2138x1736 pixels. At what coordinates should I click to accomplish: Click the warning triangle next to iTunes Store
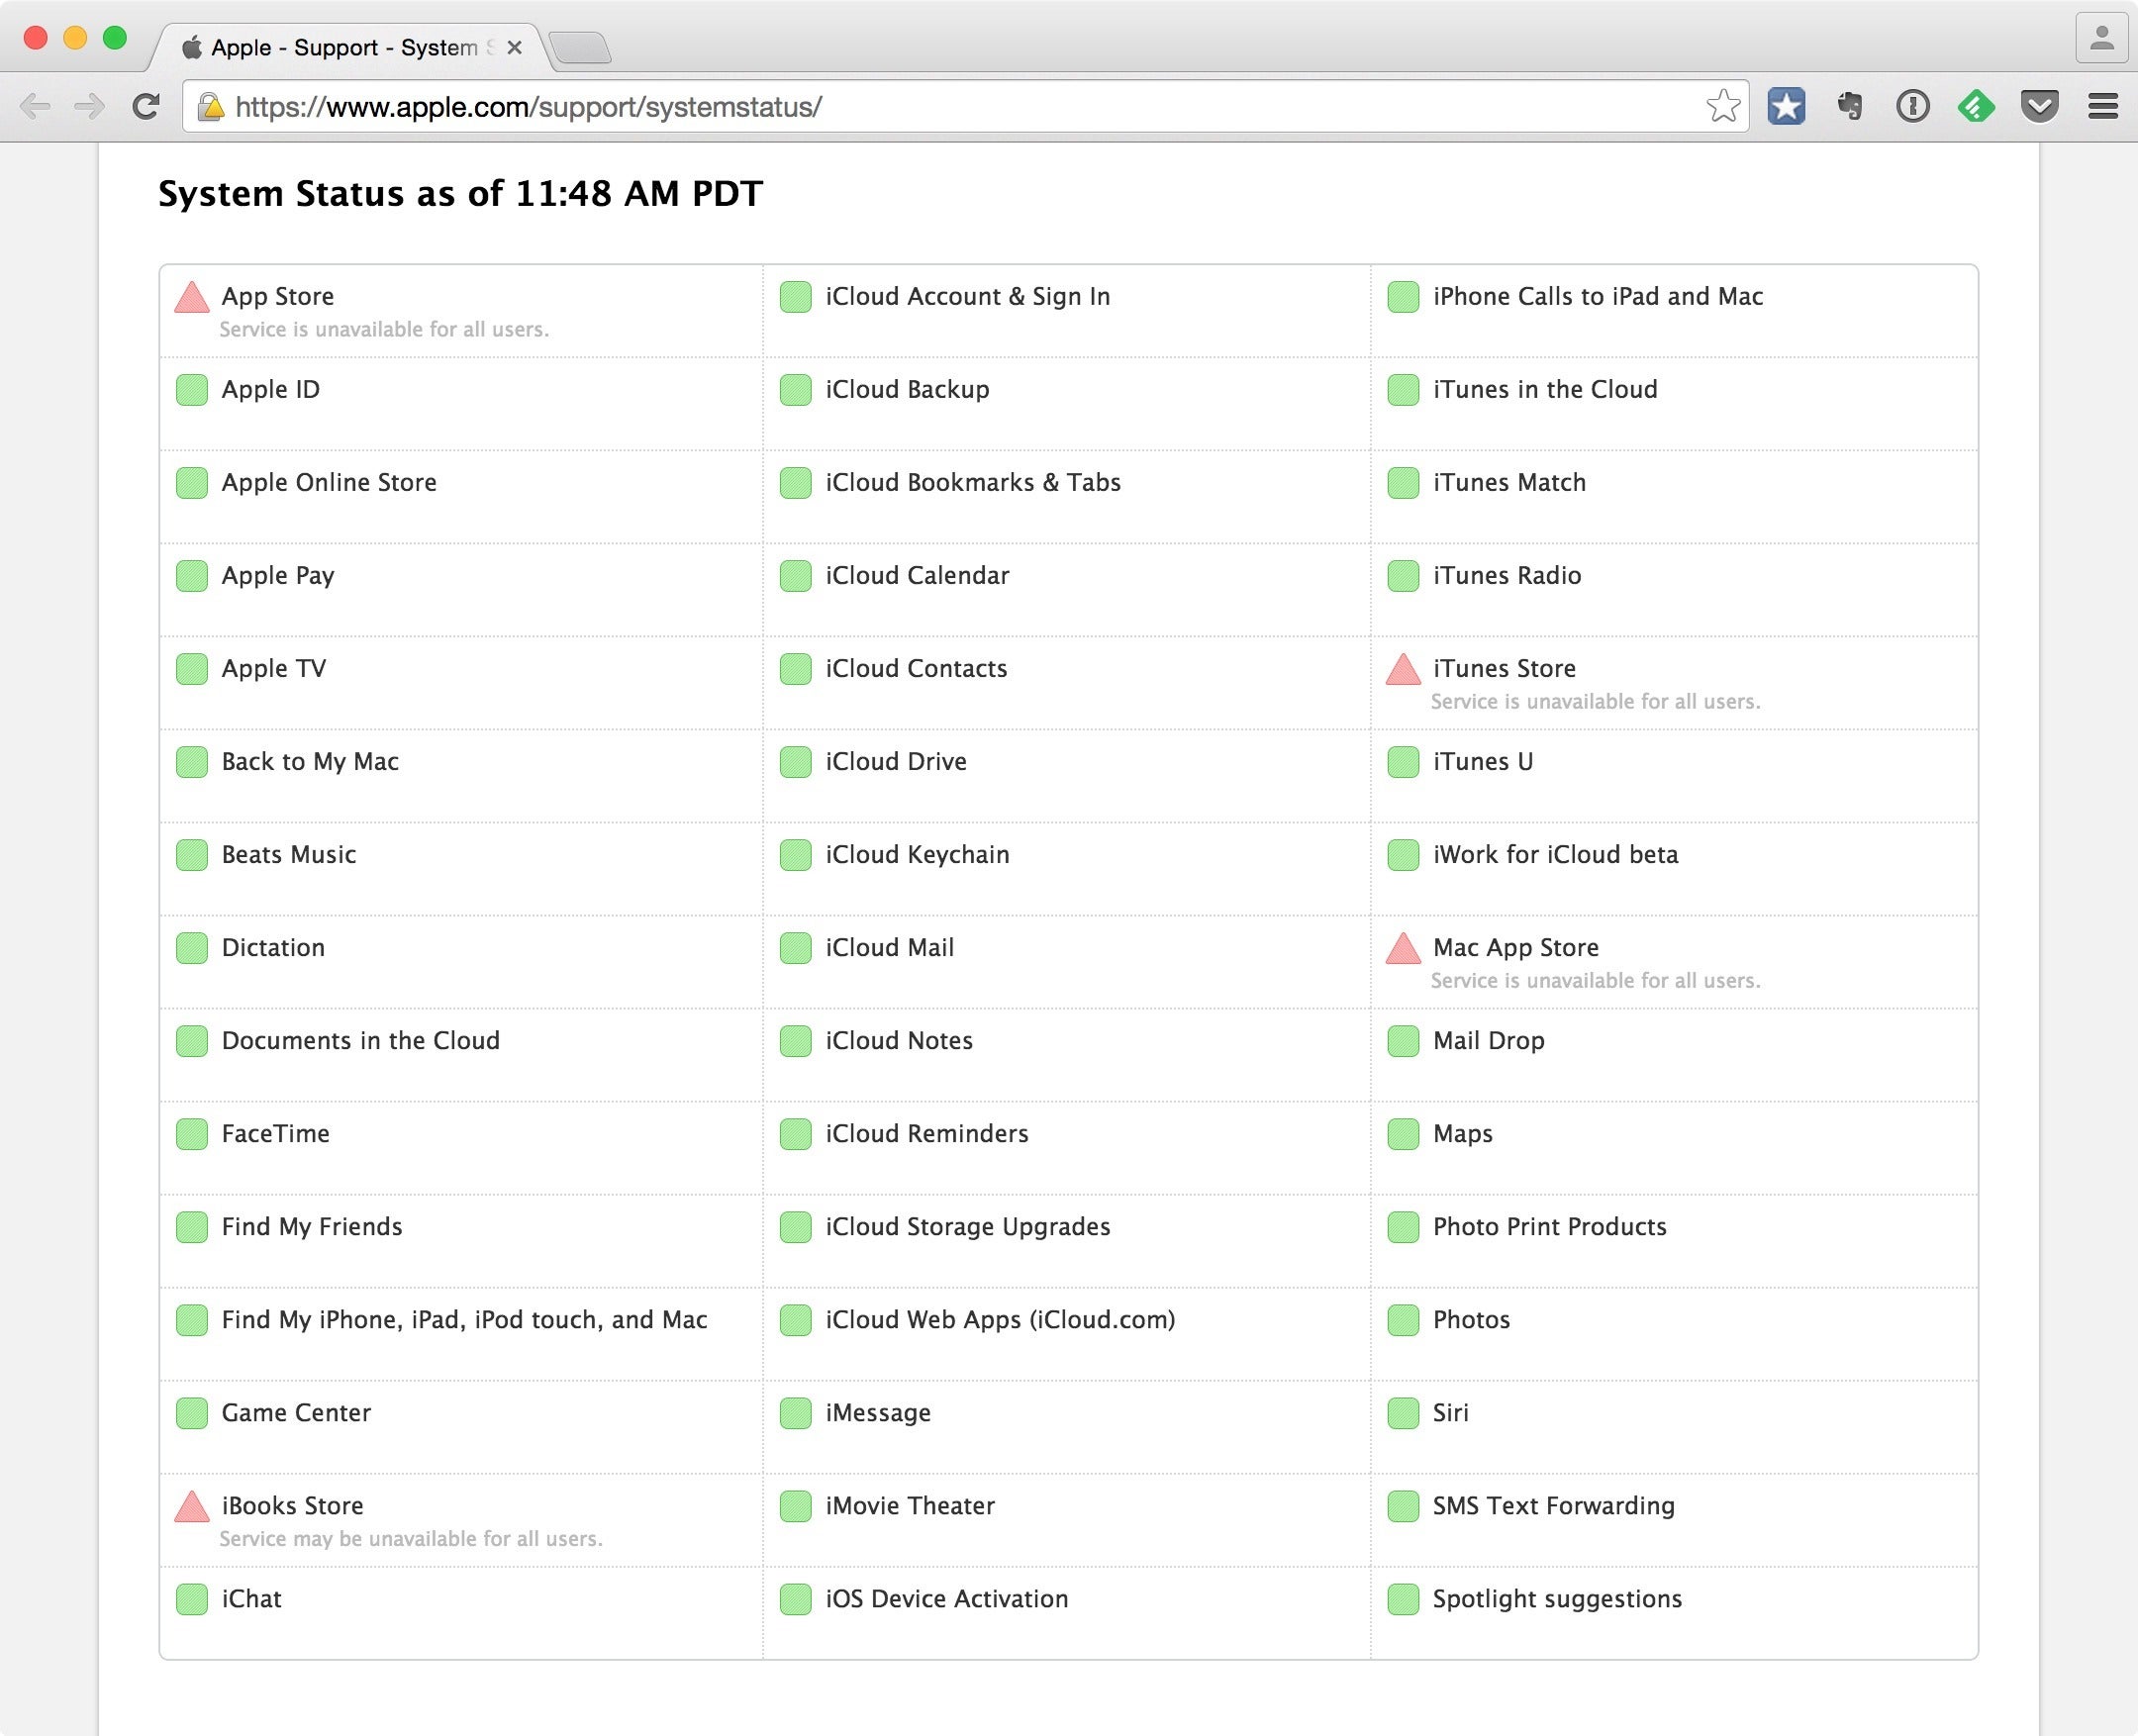1403,669
